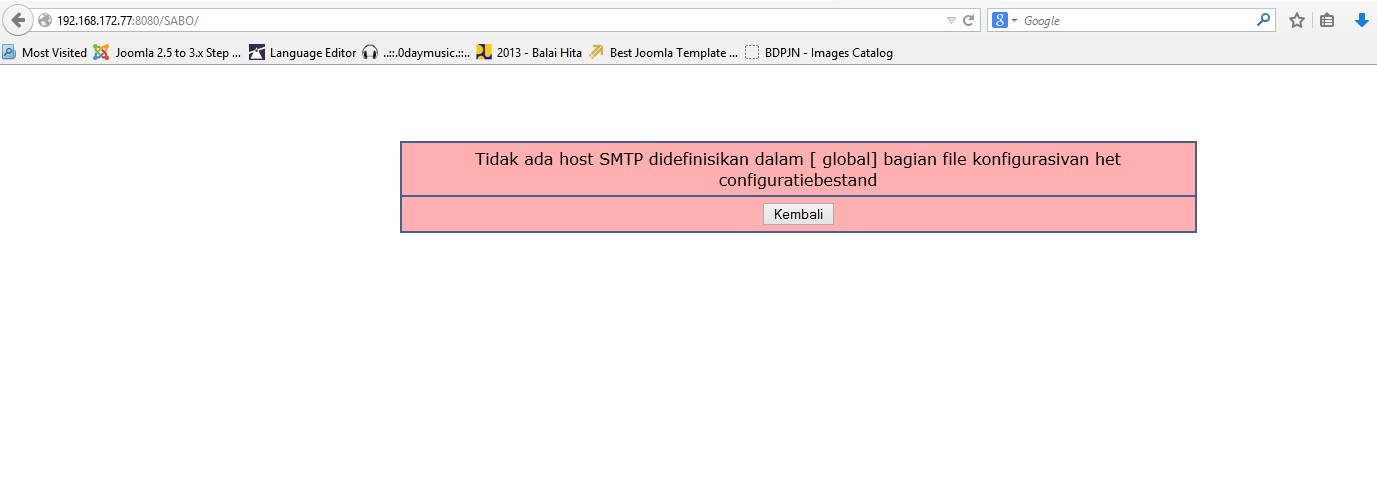Open the Google search engine selector
The width and height of the screenshot is (1377, 497).
click(1004, 20)
